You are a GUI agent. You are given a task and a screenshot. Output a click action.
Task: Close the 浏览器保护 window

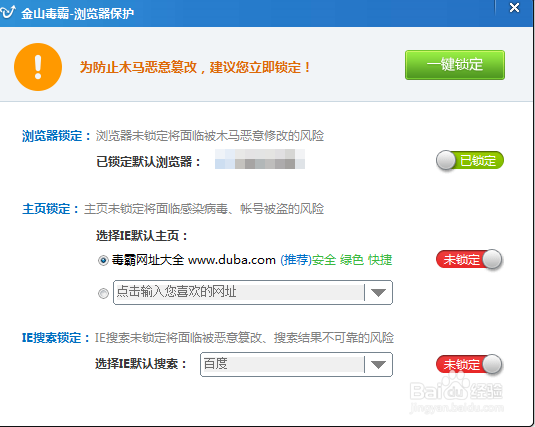click(514, 8)
